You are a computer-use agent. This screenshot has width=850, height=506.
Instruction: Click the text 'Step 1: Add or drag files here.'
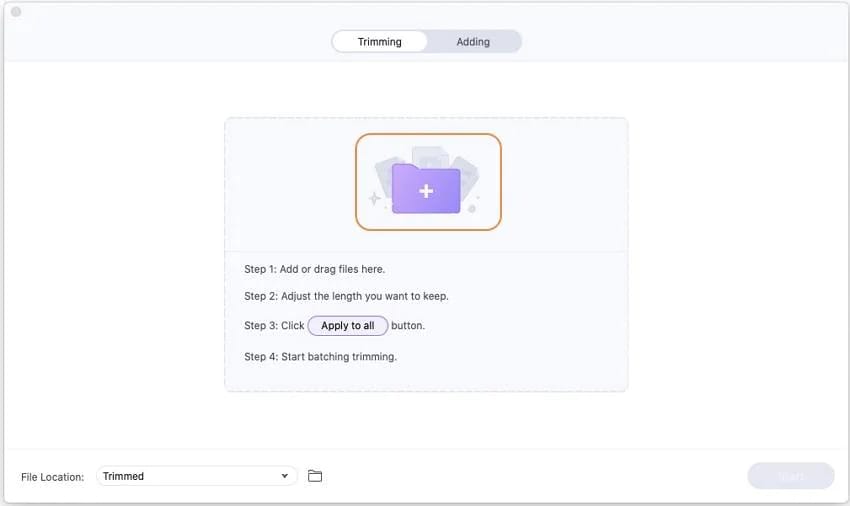pos(314,269)
